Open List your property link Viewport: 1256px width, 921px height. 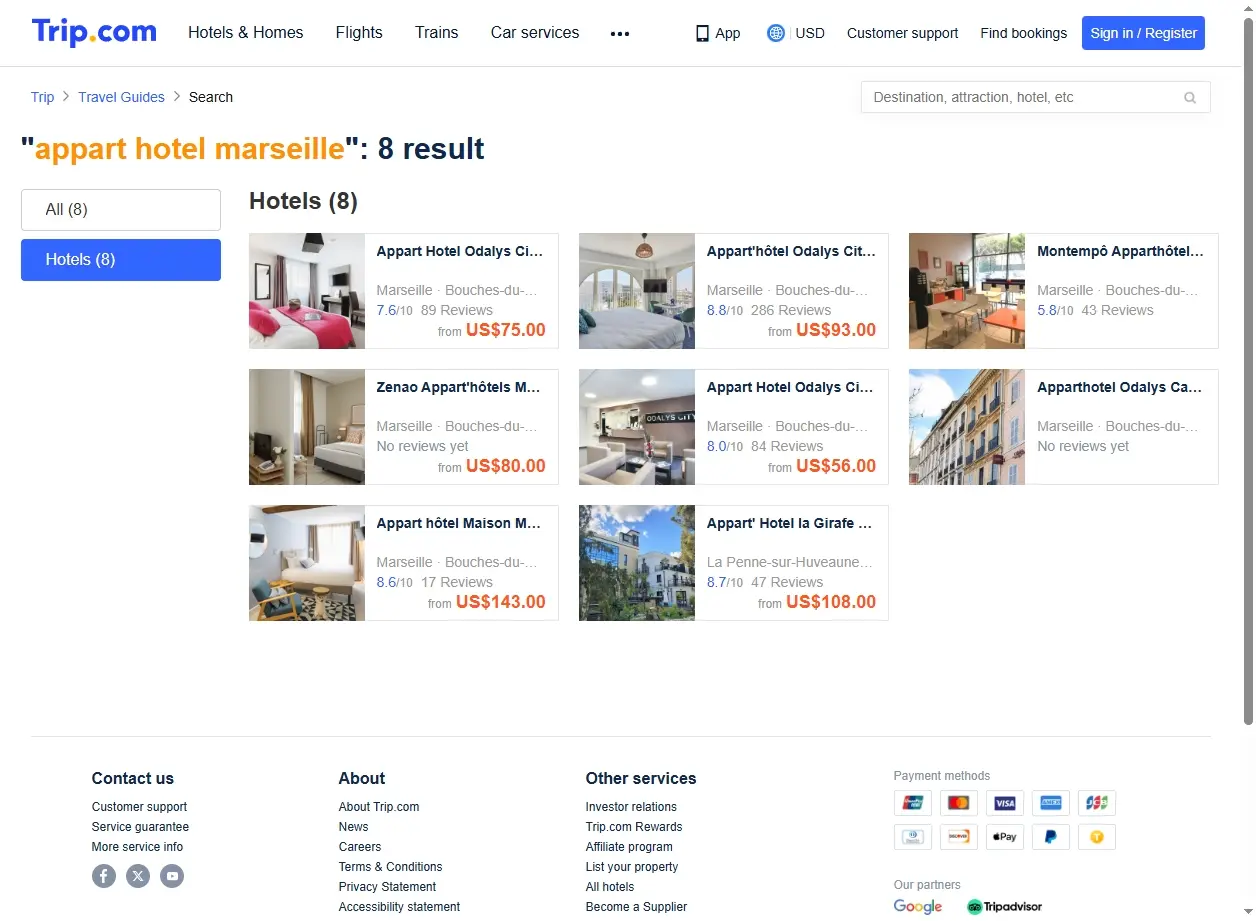tap(632, 867)
